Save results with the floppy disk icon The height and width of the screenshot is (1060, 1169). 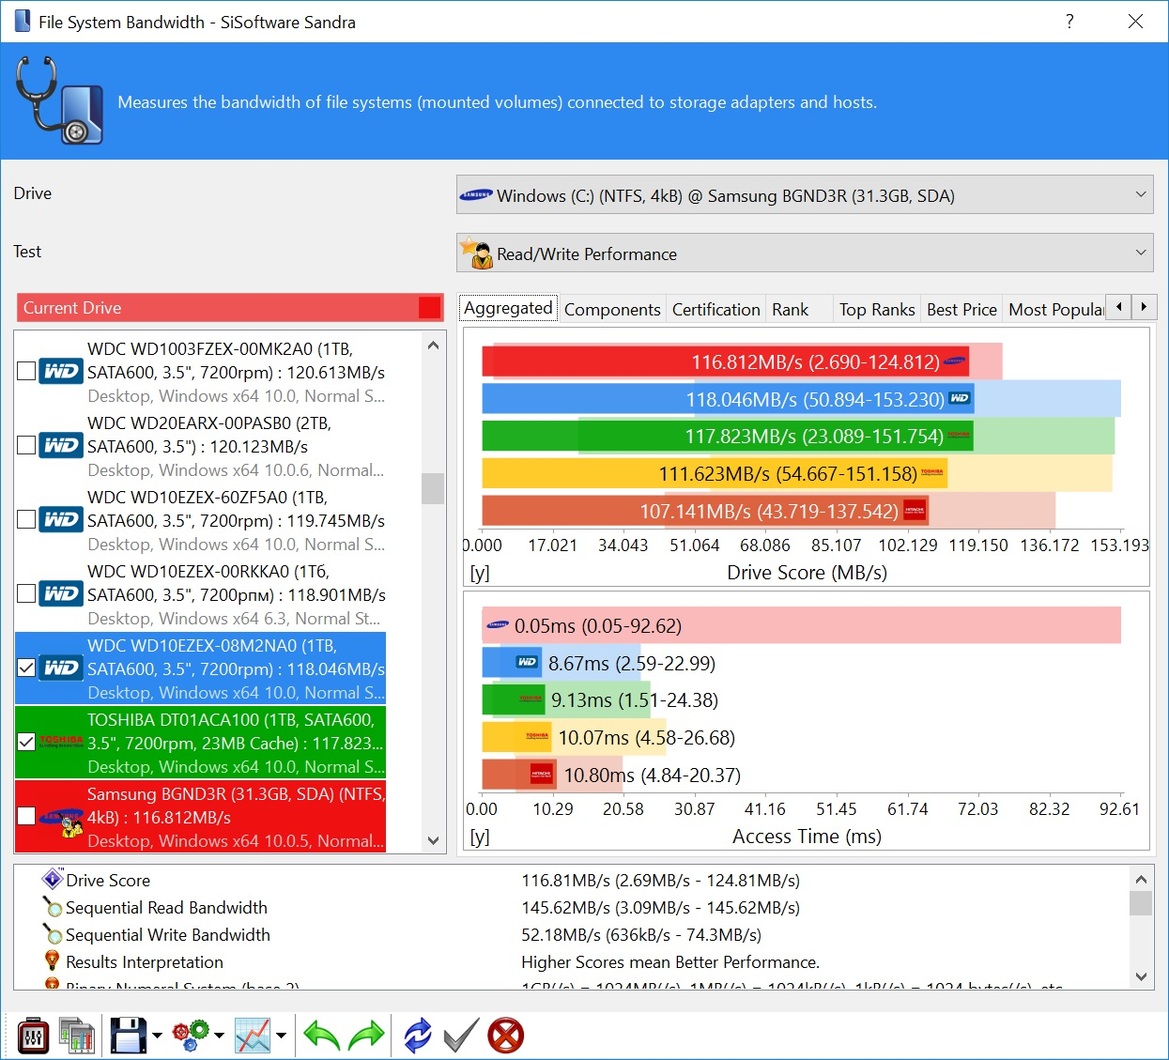click(128, 1035)
